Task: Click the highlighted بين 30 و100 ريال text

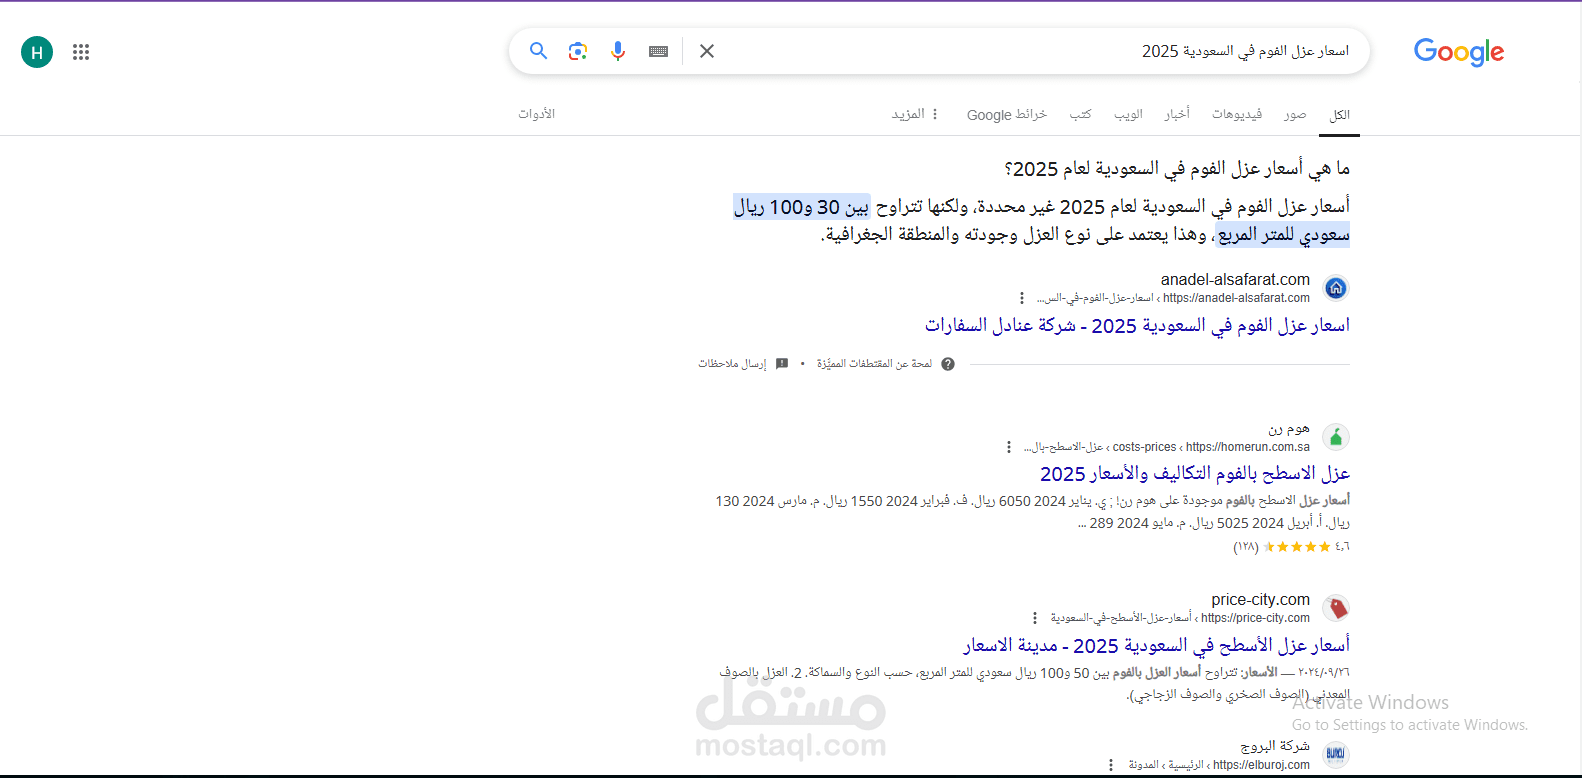Action: tap(802, 207)
